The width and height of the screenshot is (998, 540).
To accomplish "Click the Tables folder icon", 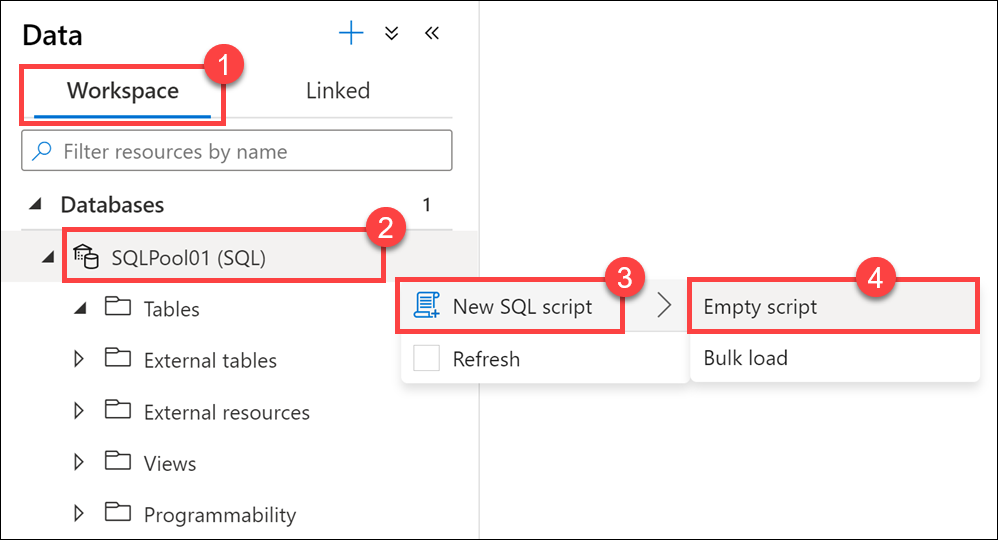I will tap(119, 308).
